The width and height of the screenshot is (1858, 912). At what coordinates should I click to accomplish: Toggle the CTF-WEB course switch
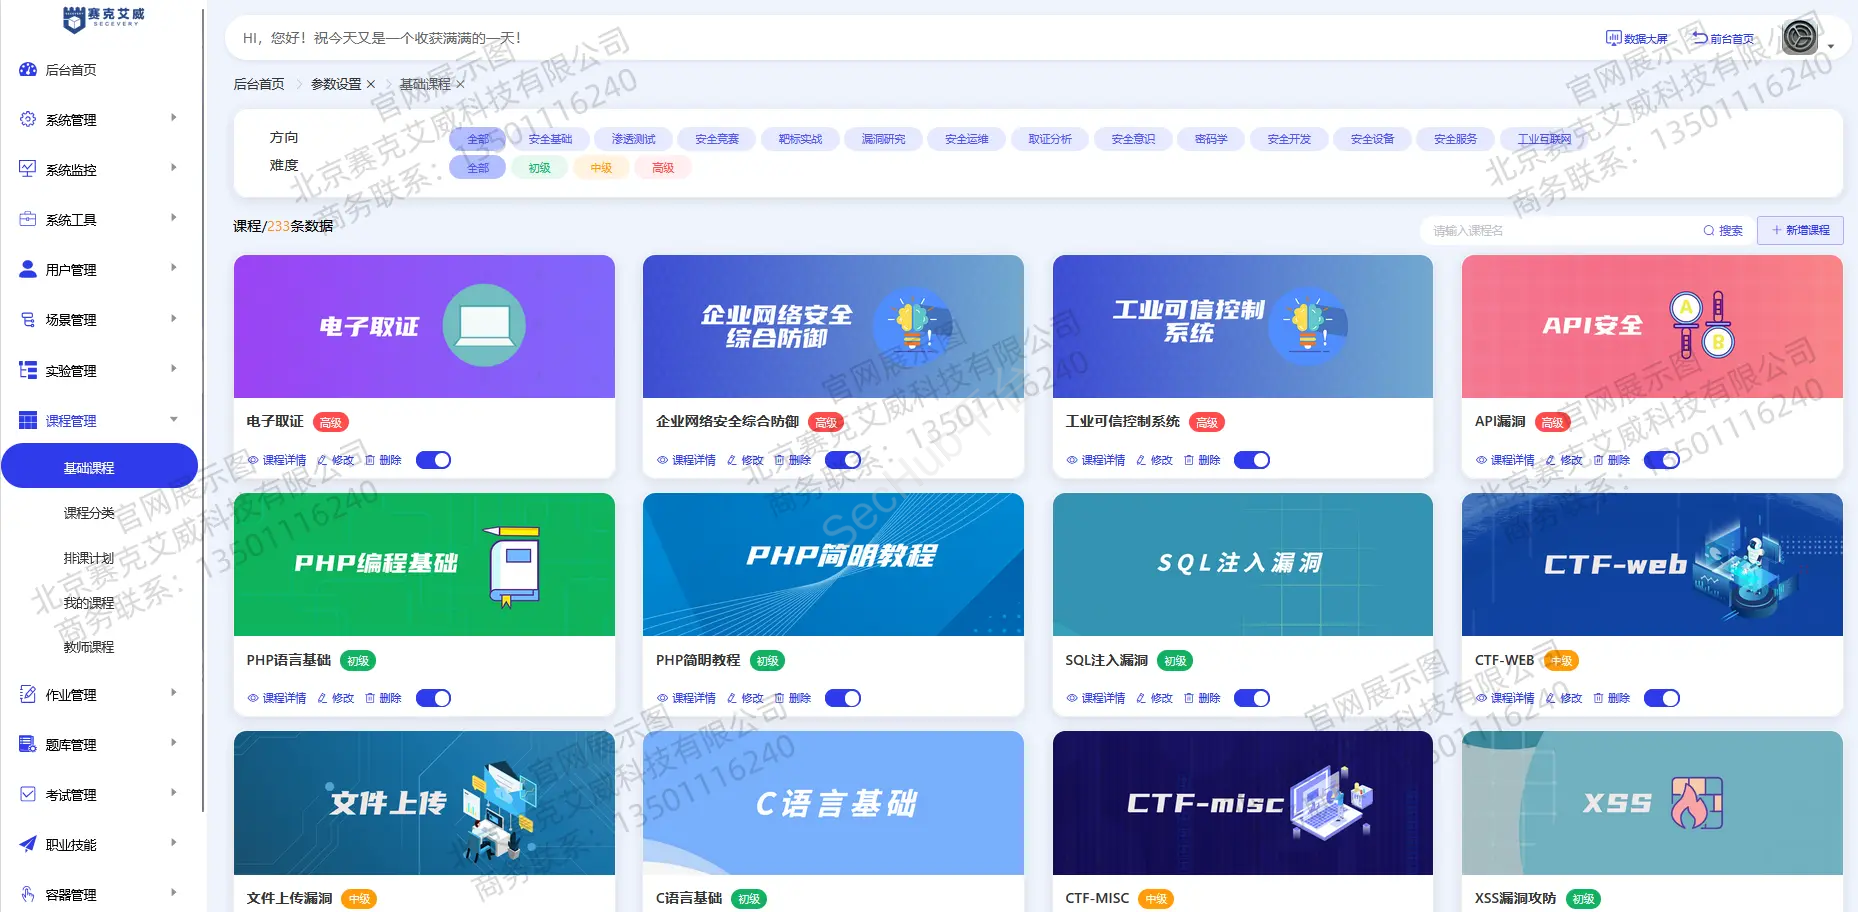point(1661,698)
